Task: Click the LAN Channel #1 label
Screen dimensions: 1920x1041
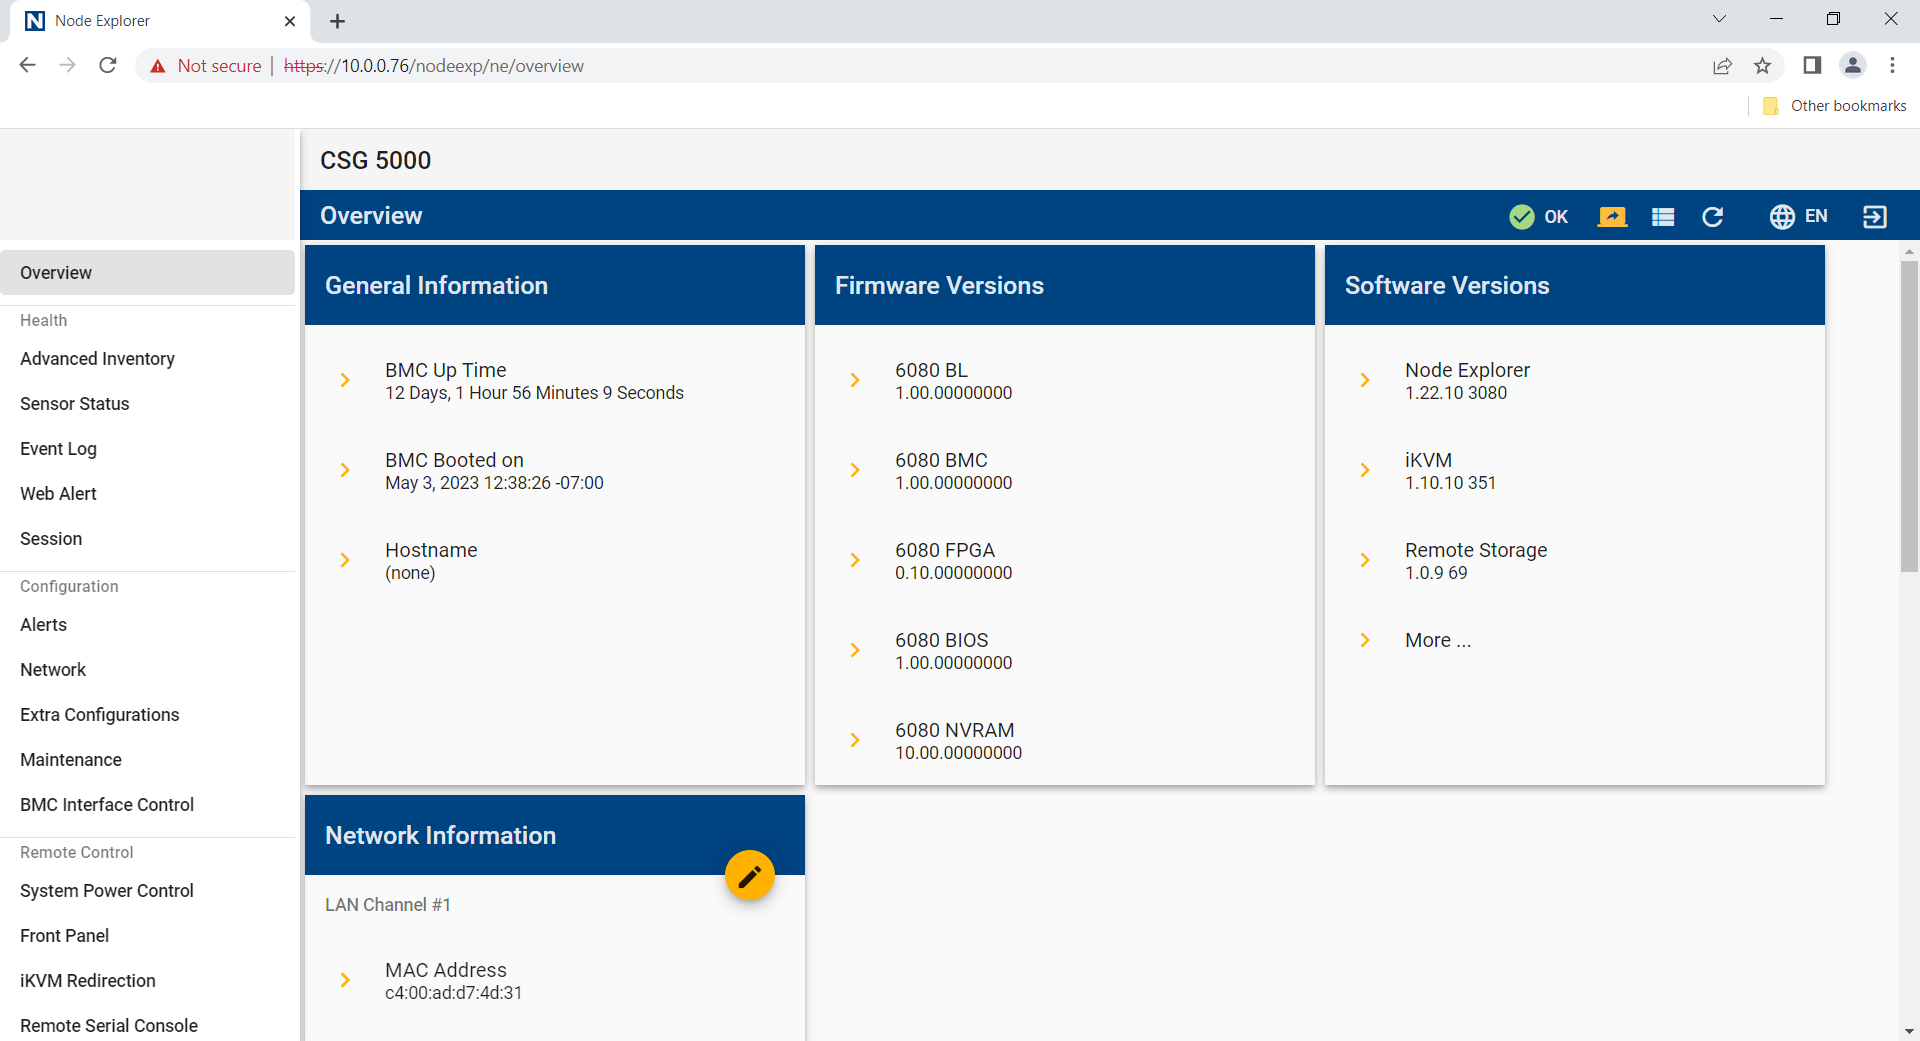Action: 388,905
